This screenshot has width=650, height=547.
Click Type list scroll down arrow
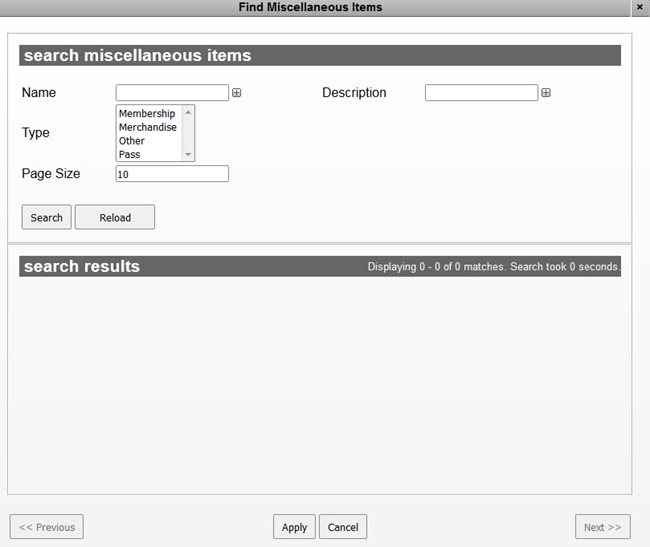tap(188, 155)
